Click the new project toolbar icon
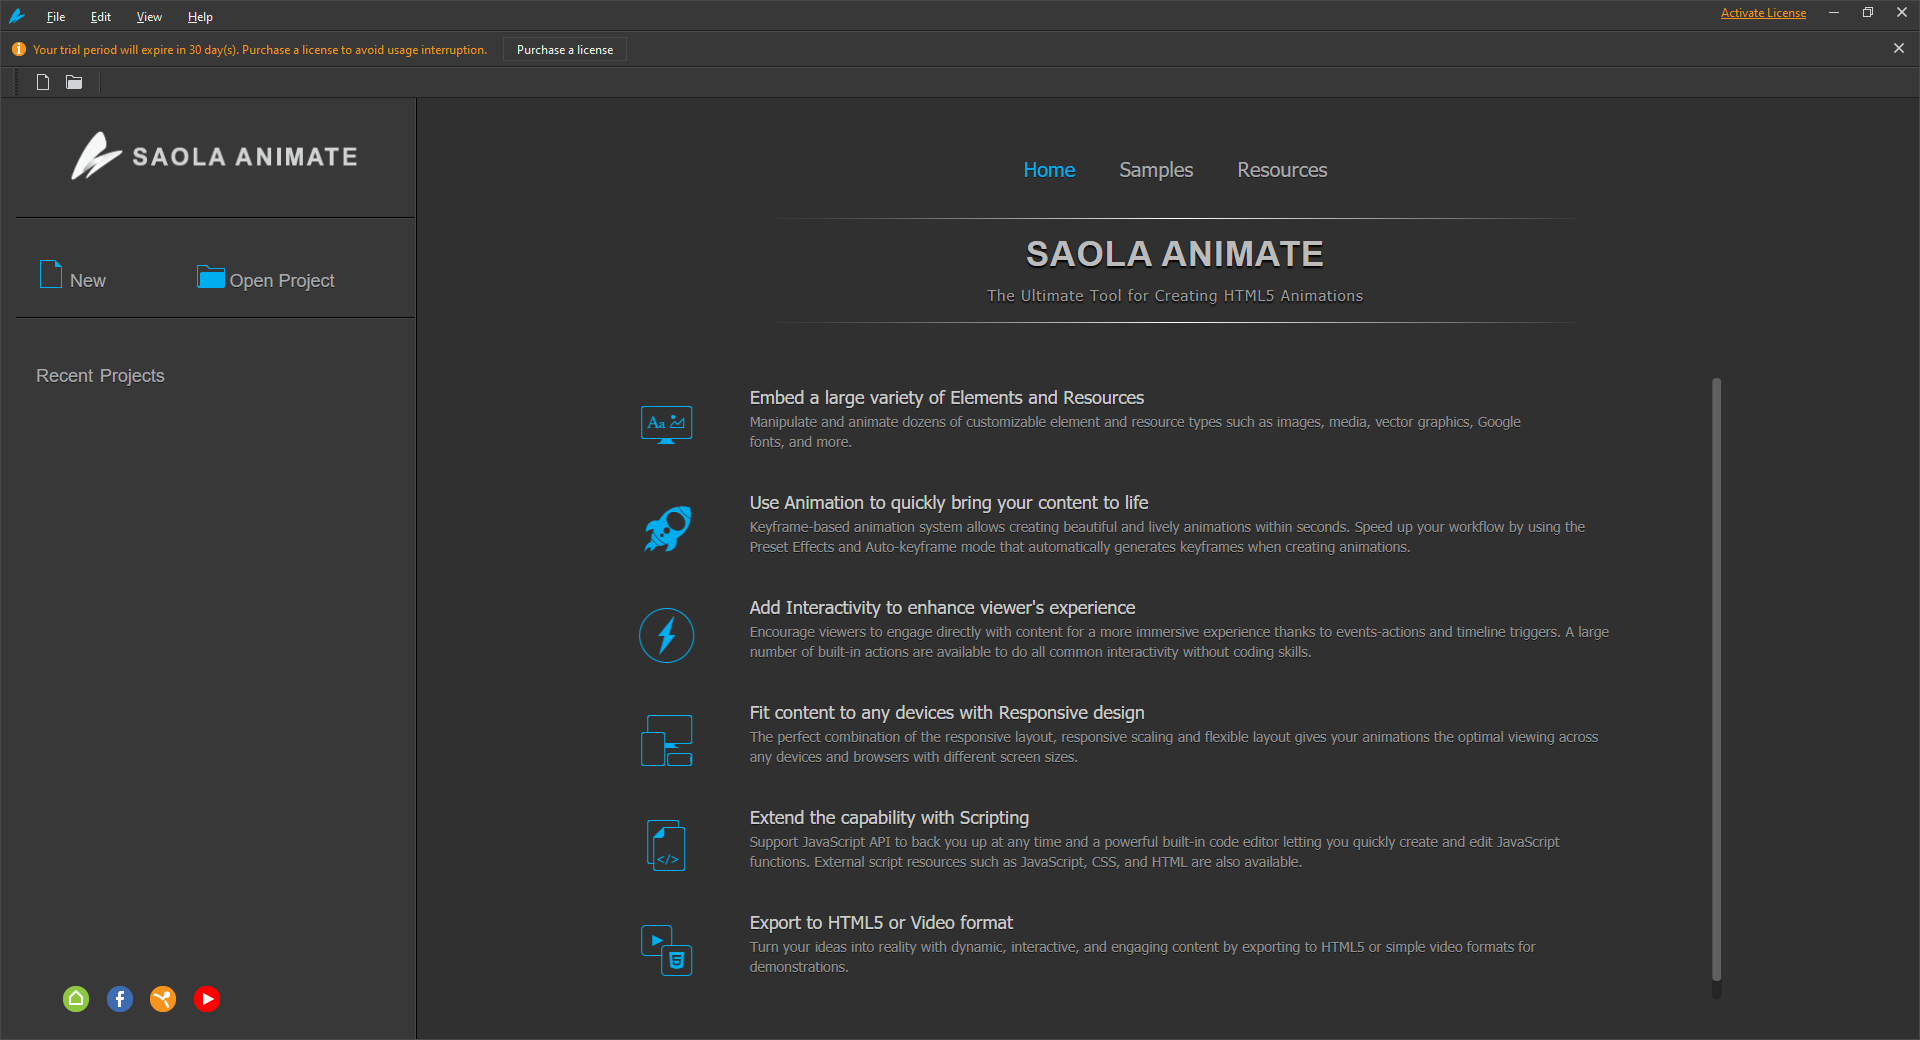This screenshot has height=1040, width=1920. click(x=43, y=82)
